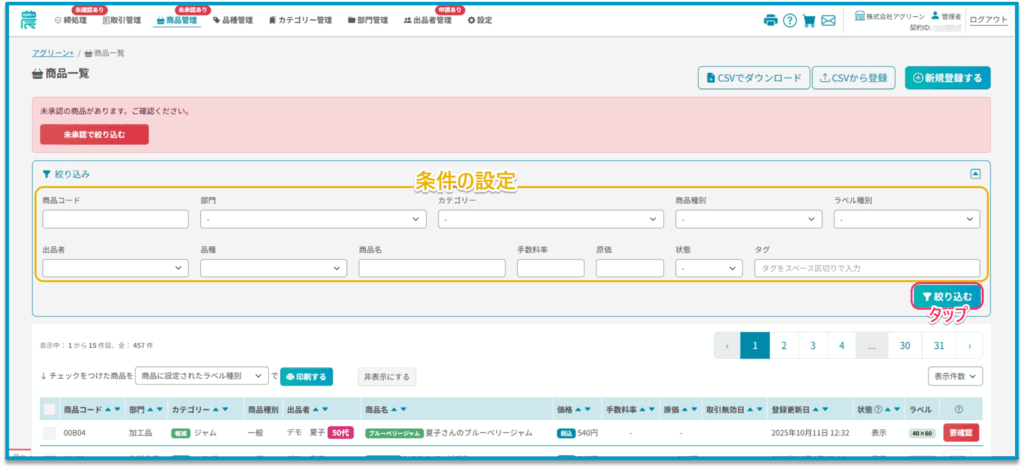Click the green app logo at top left
Screen dimensions: 1024x469
pos(29,19)
